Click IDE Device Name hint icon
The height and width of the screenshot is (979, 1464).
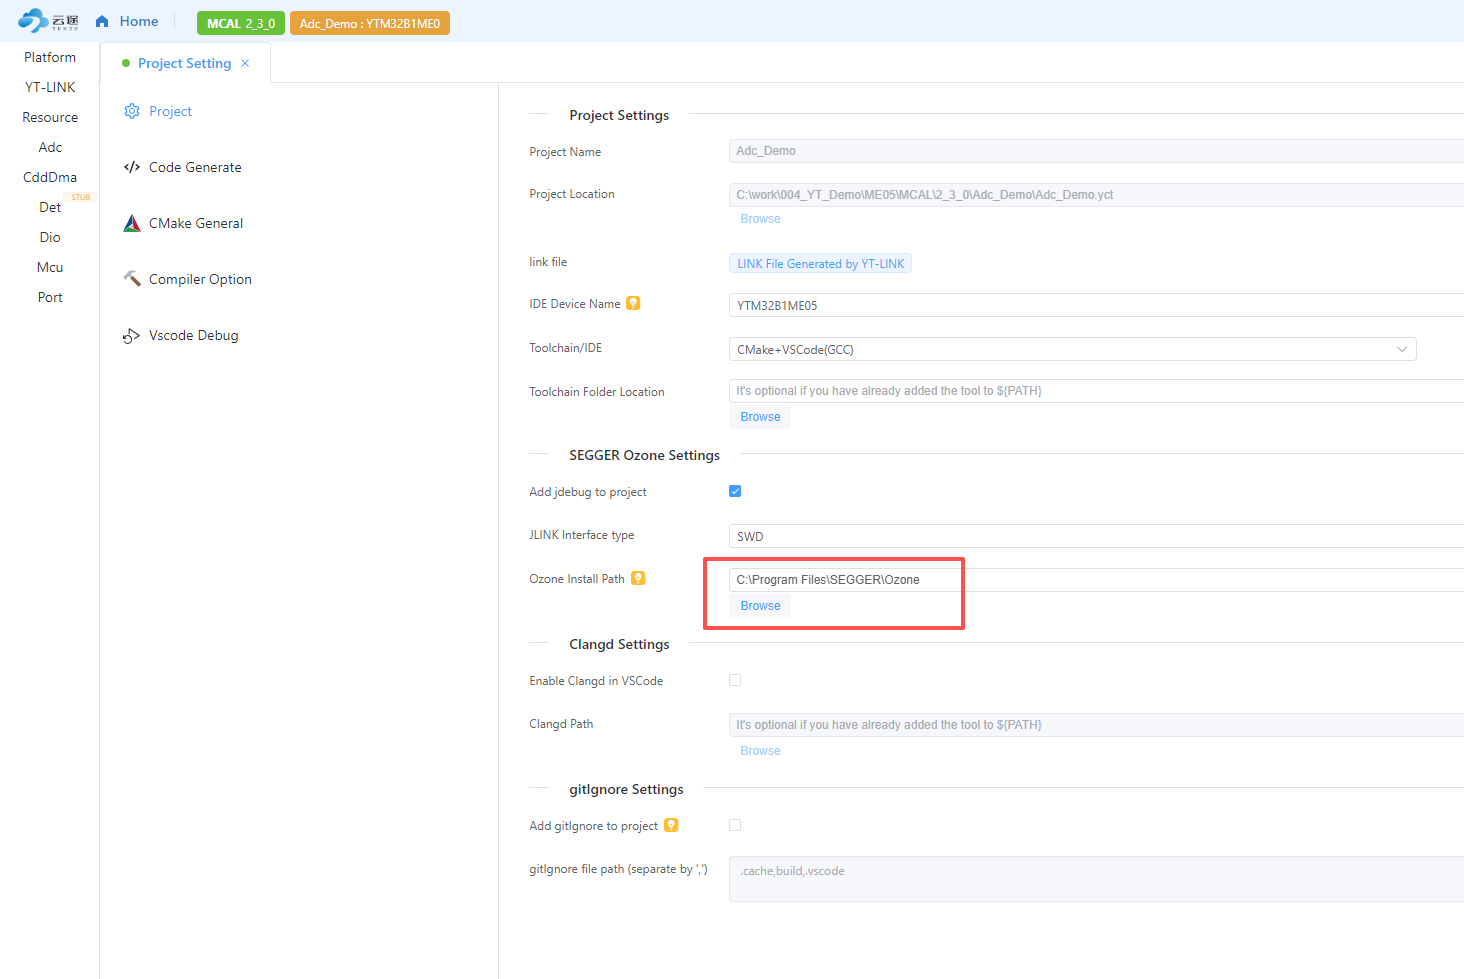tap(633, 304)
